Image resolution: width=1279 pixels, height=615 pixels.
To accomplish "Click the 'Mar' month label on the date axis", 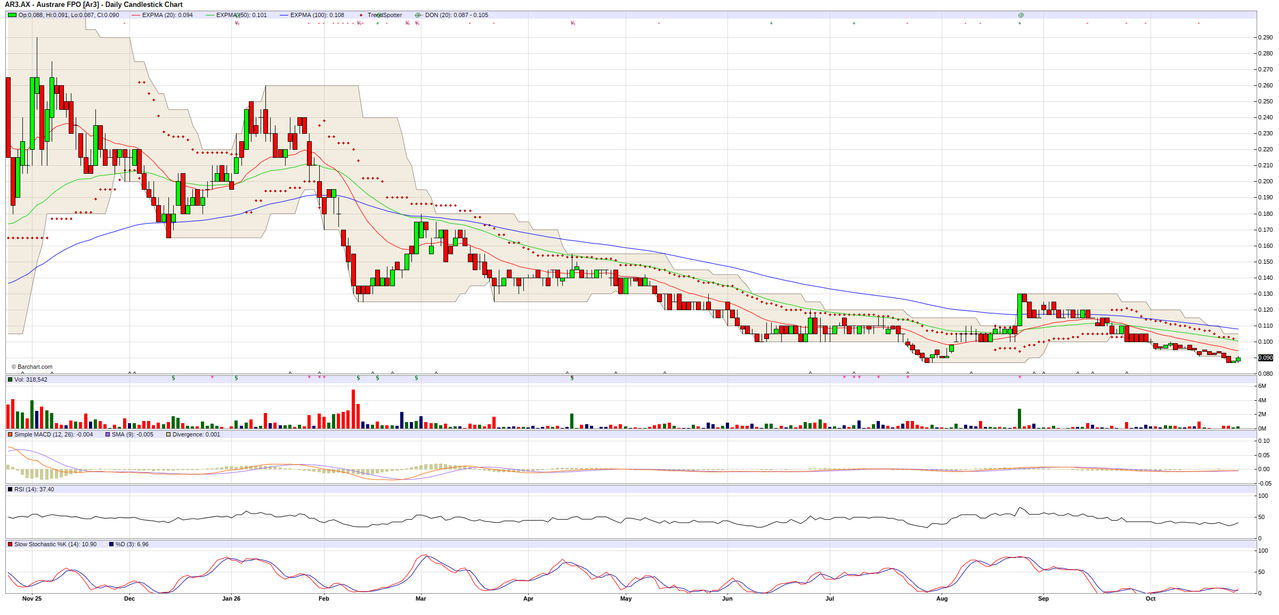I will 421,599.
